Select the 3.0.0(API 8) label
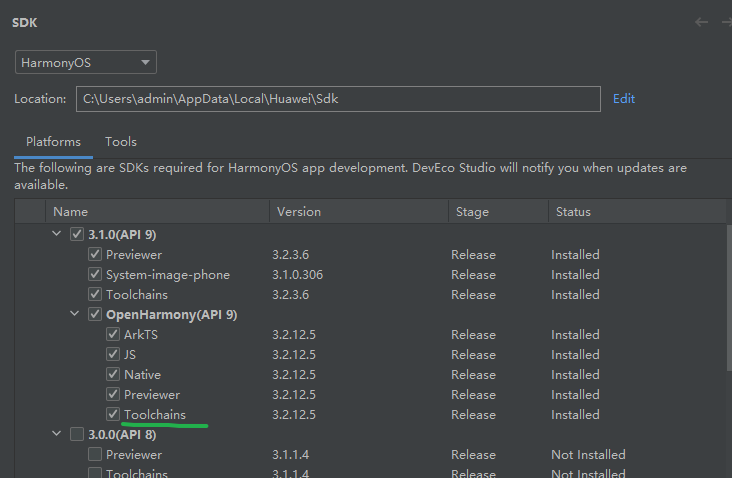 (x=122, y=435)
